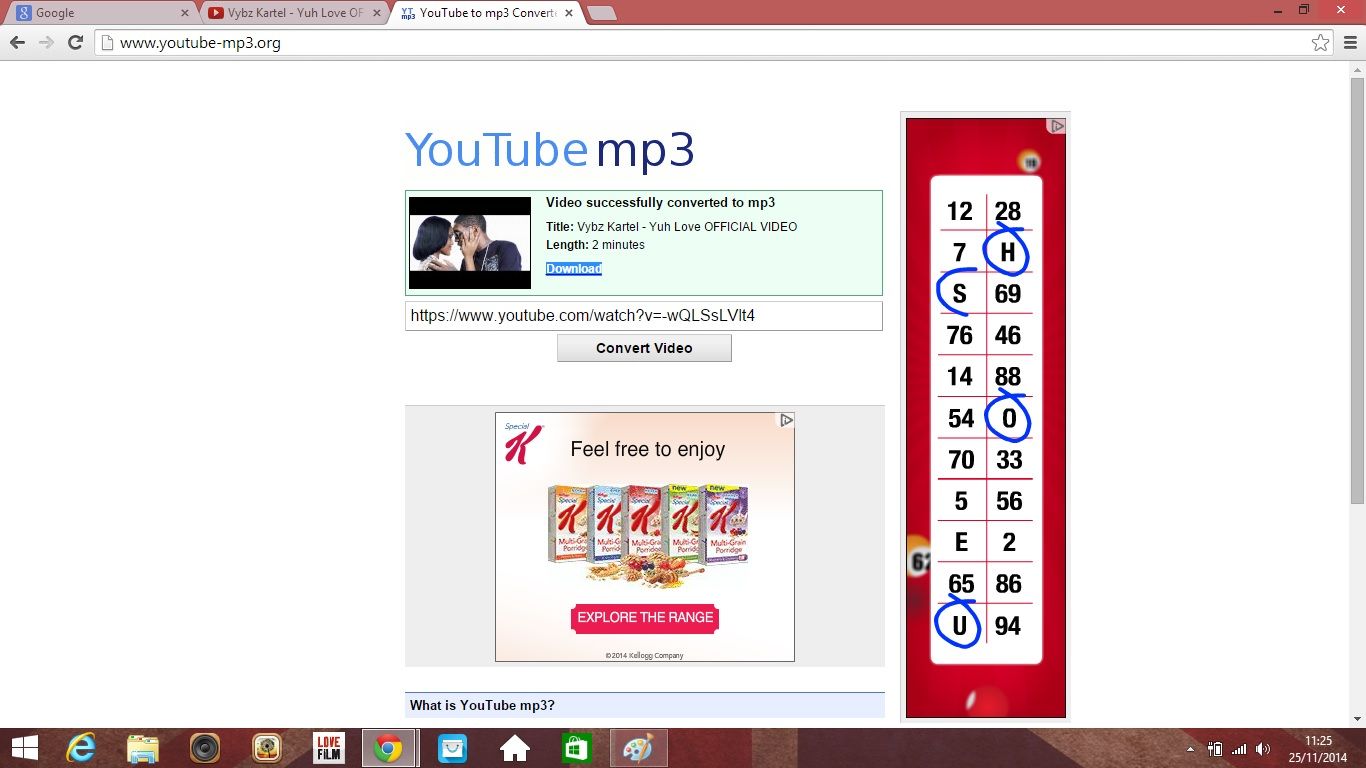The height and width of the screenshot is (768, 1366).
Task: Click the Convert Video button
Action: tap(644, 348)
